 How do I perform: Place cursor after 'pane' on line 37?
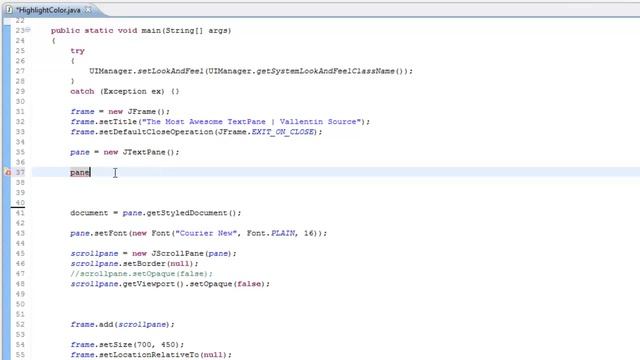(x=91, y=173)
